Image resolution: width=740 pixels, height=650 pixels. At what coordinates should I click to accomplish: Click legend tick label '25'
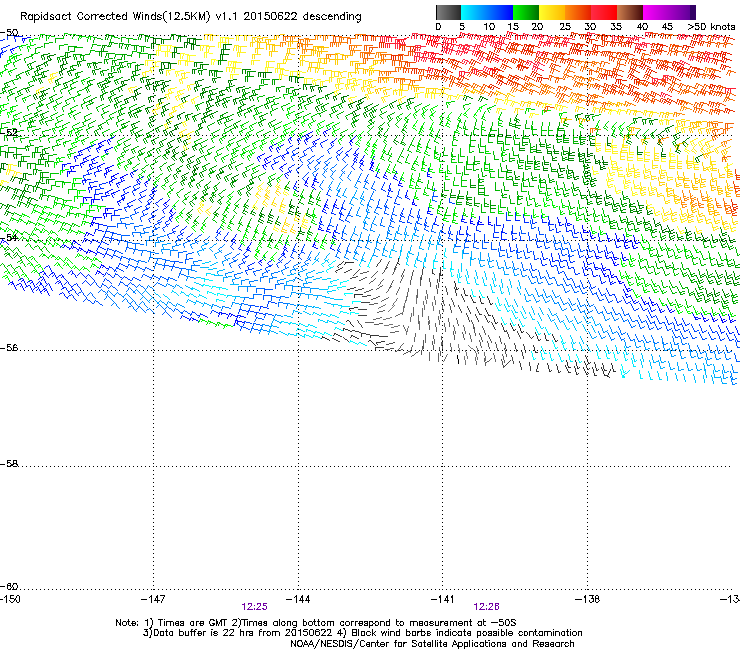(565, 27)
